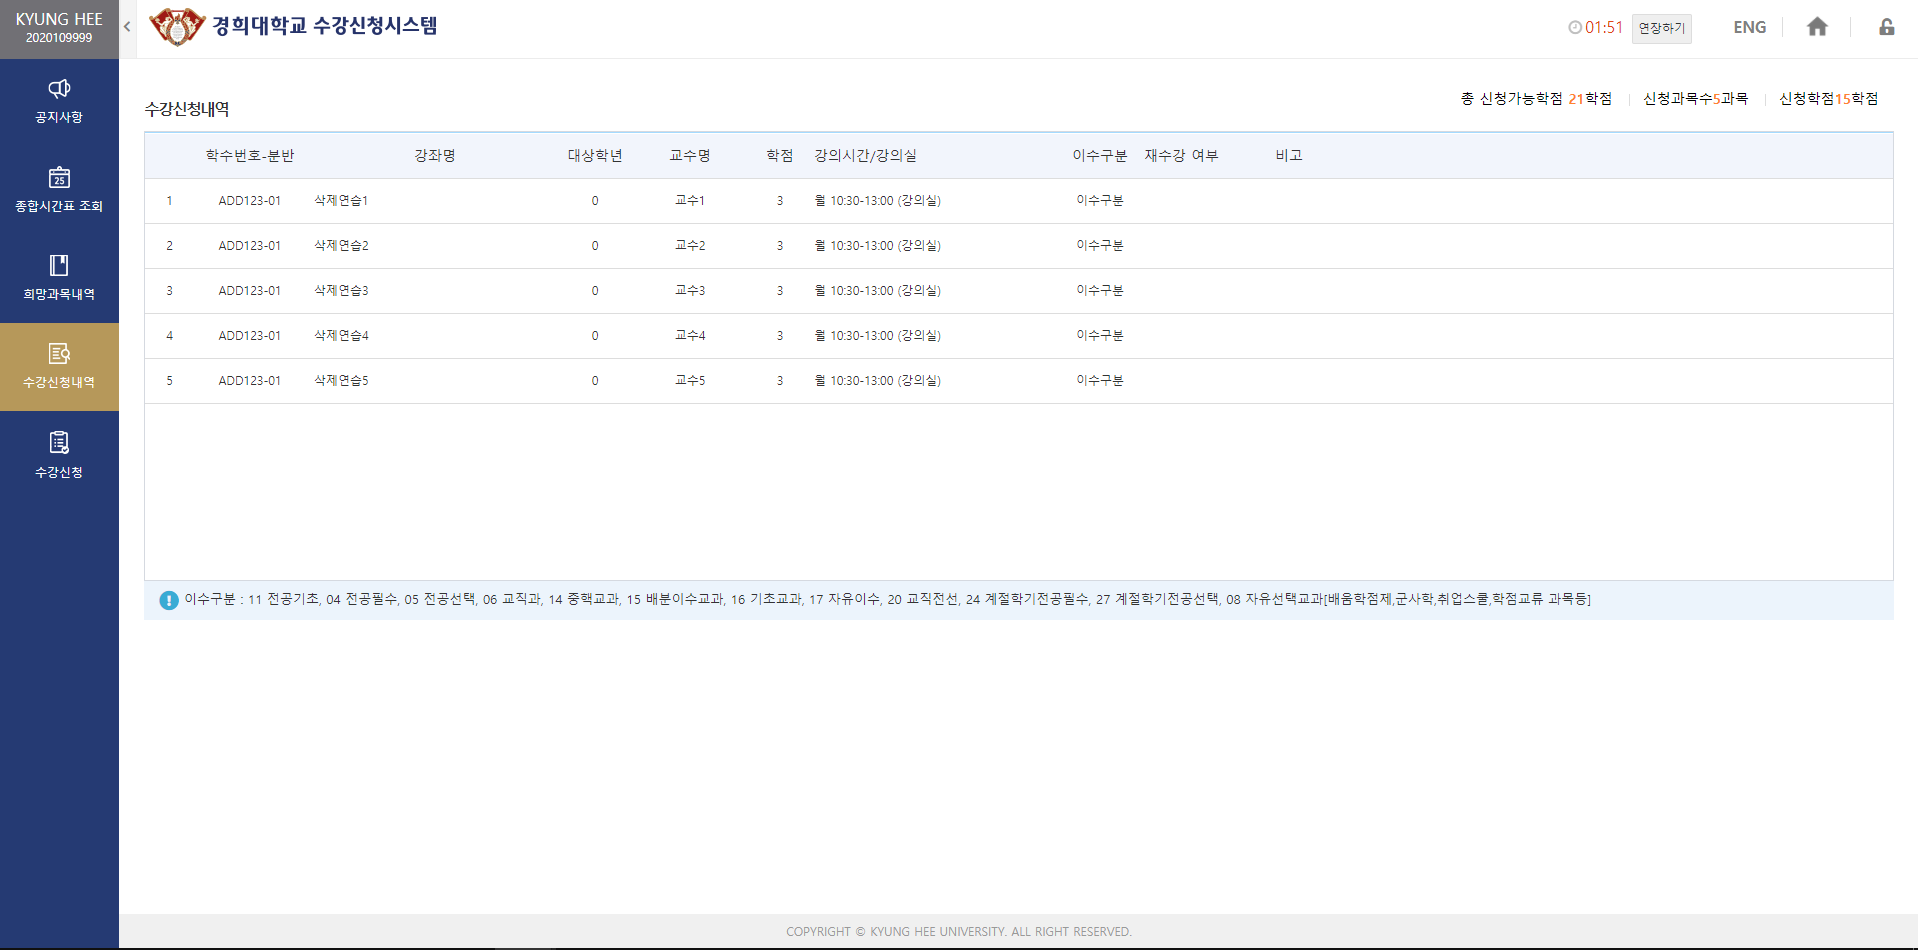Open the 수강신청 clipboard icon
The image size is (1918, 950).
coord(59,442)
